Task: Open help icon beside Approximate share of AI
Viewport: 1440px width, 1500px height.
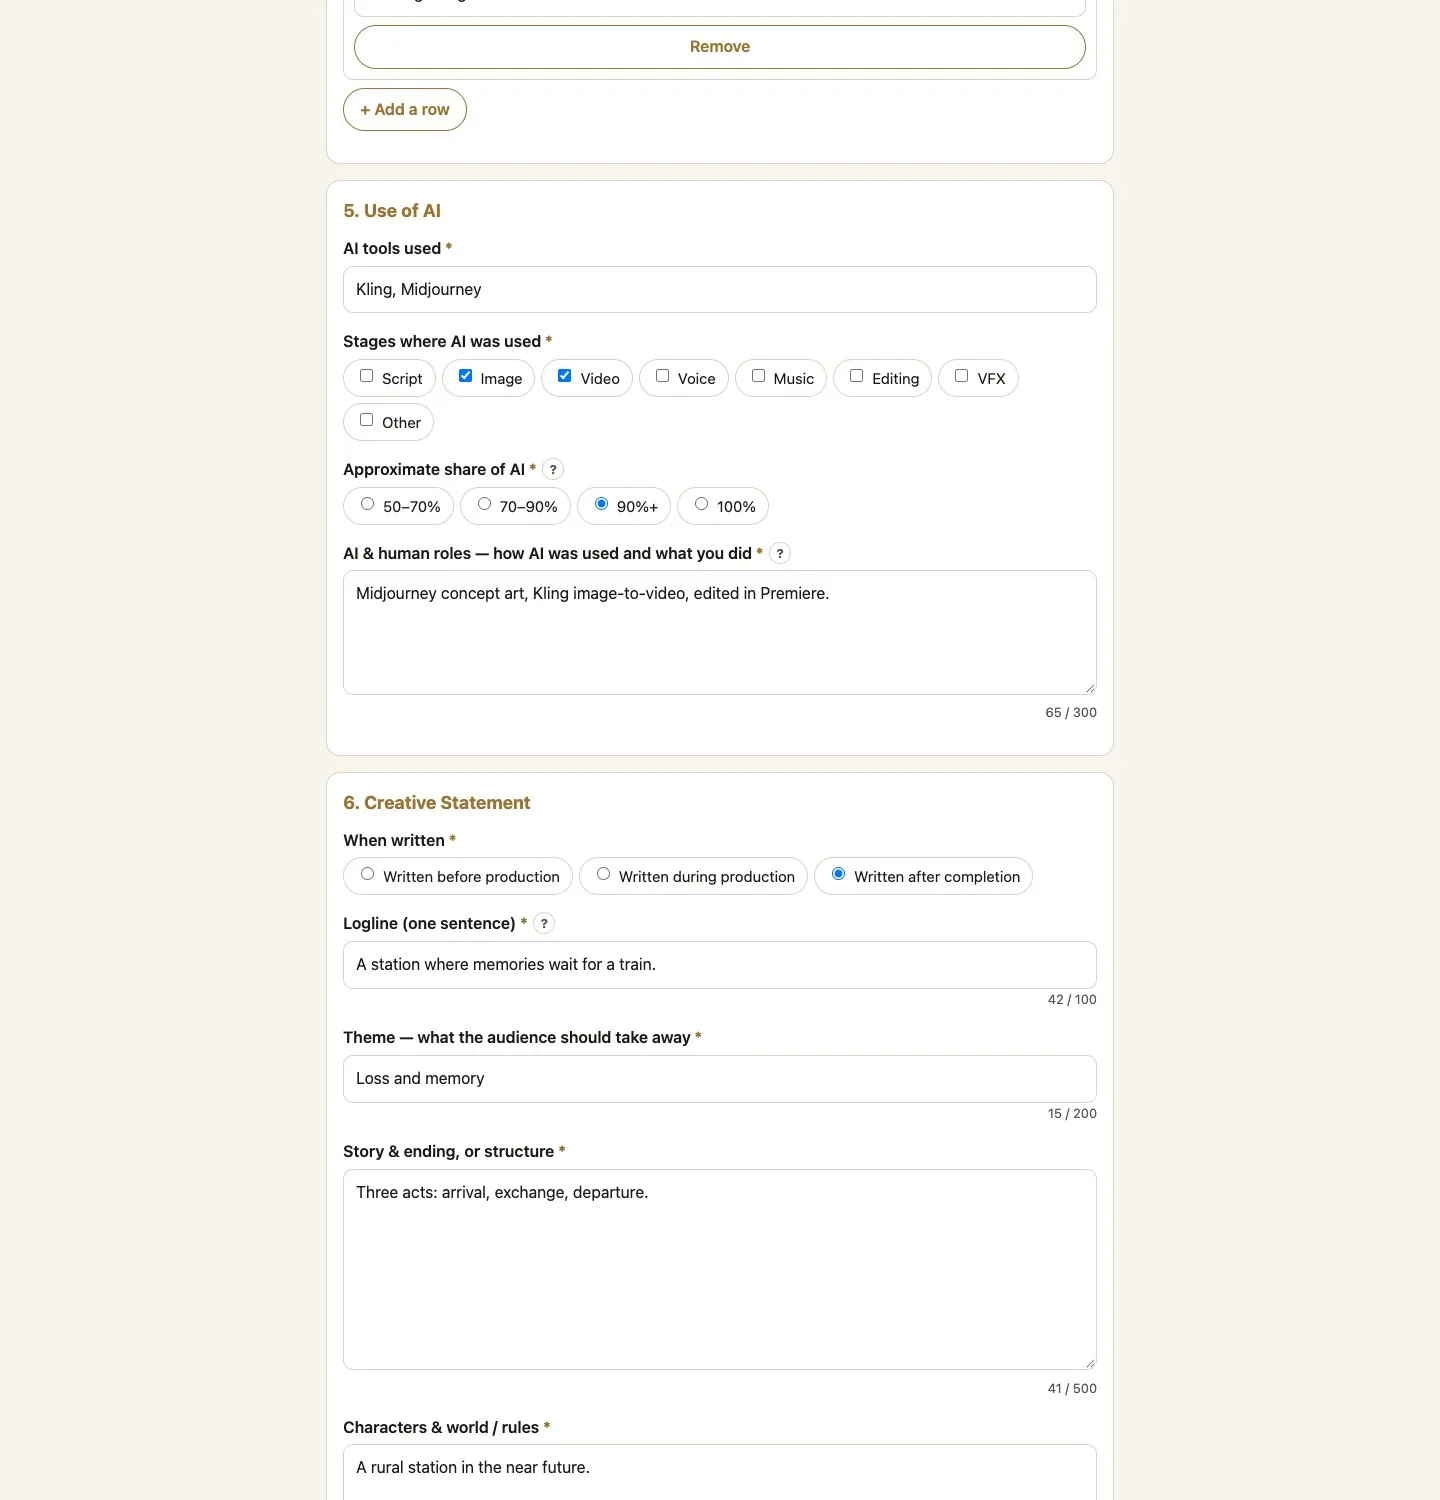Action: tap(553, 469)
